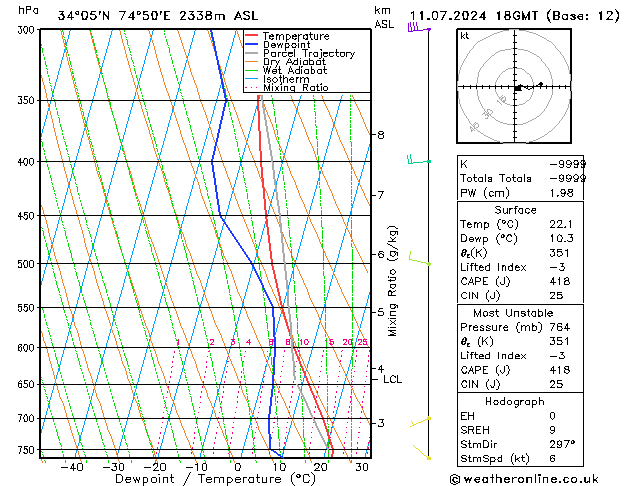Click the -40 temperature axis label
The height and width of the screenshot is (486, 629).
pyautogui.click(x=72, y=467)
